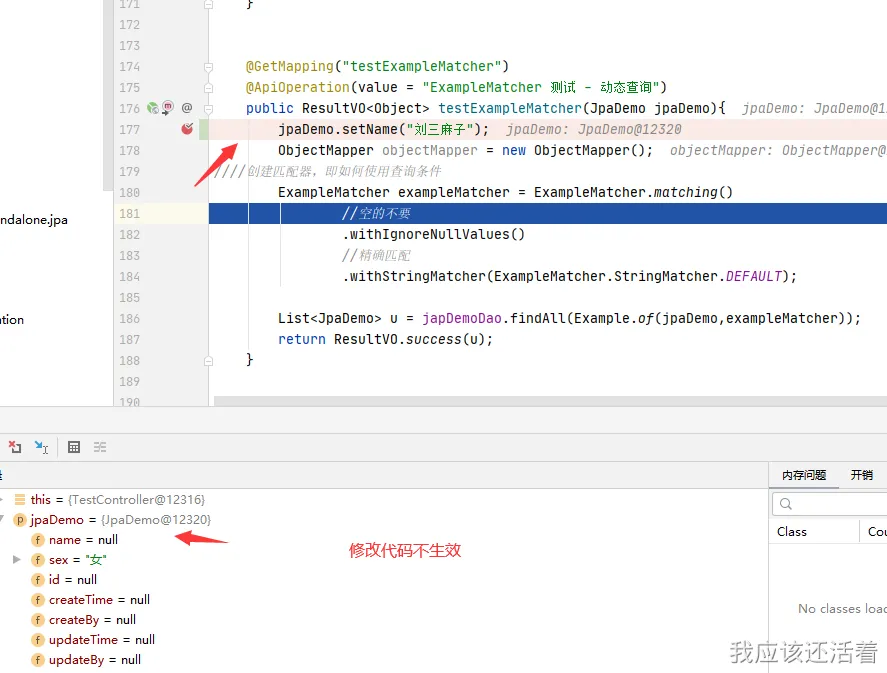This screenshot has height=673, width=887.
Task: Click the @ annotation gutter icon on line 176
Action: coord(186,108)
